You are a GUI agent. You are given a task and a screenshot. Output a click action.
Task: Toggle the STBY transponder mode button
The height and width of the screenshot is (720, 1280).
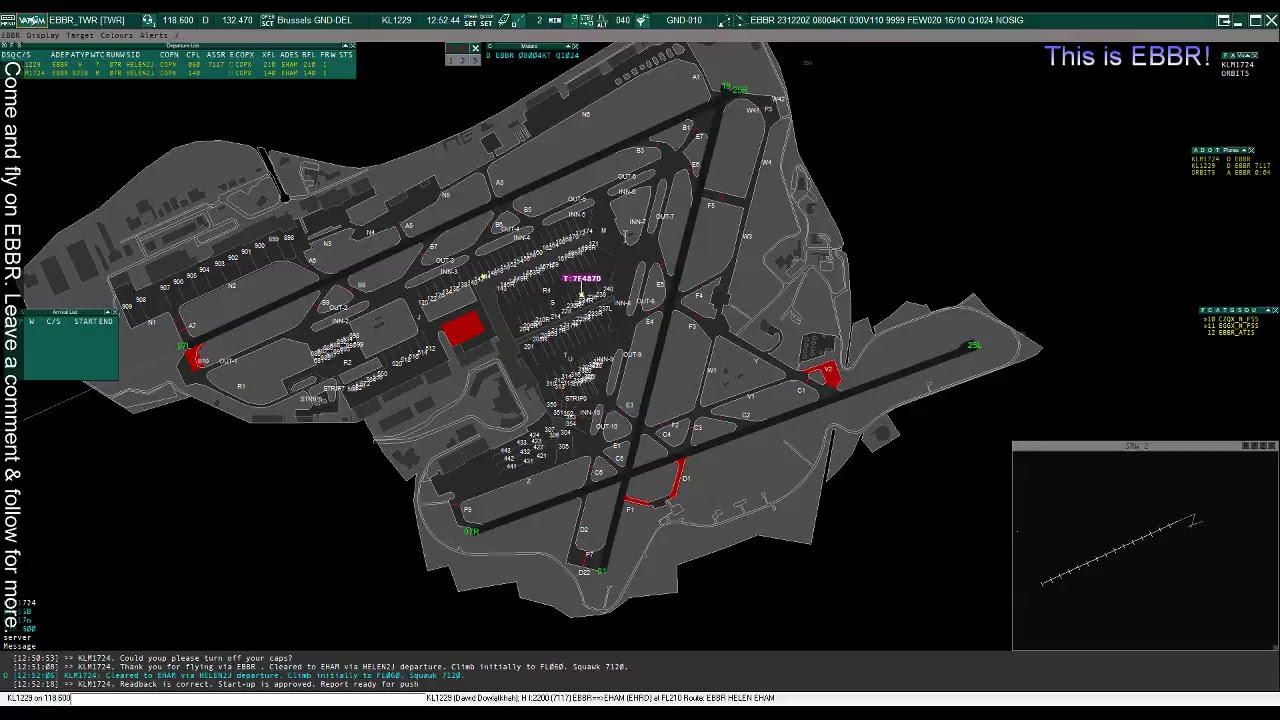pyautogui.click(x=587, y=20)
